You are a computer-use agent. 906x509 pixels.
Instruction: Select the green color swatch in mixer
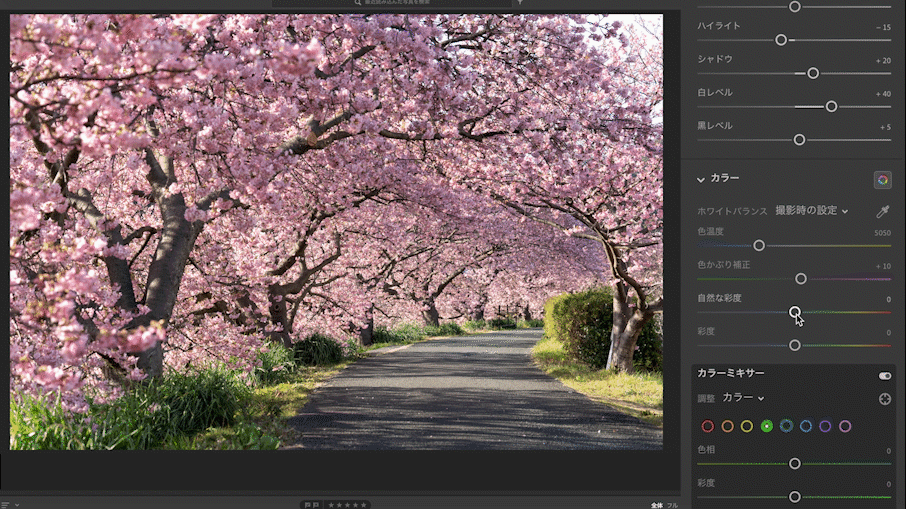tap(767, 426)
